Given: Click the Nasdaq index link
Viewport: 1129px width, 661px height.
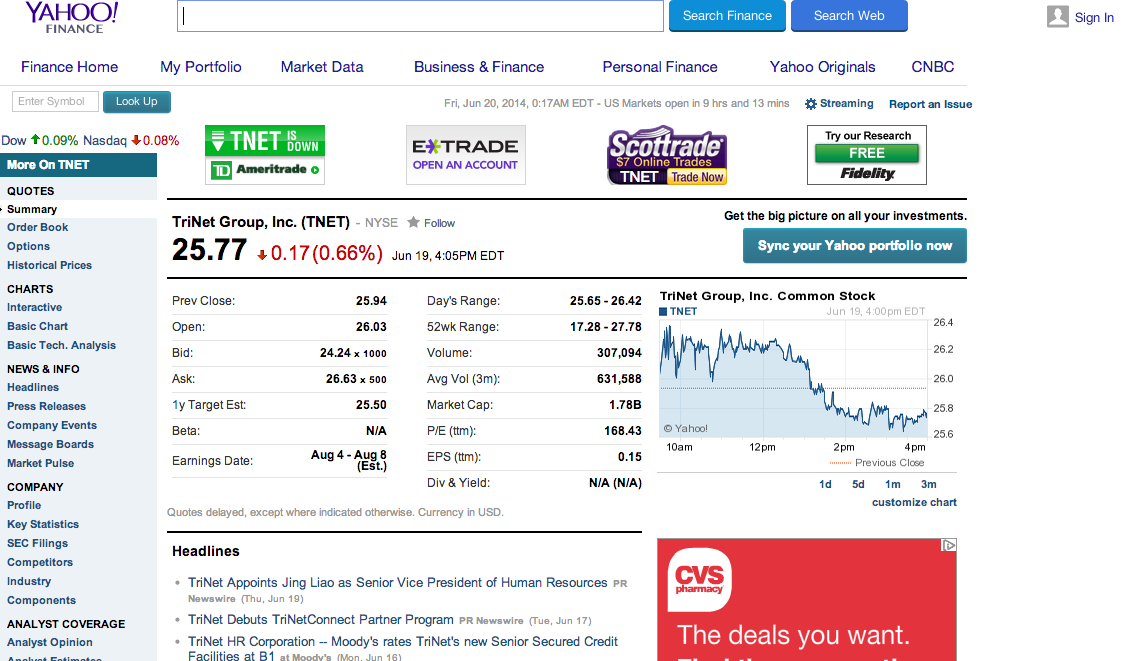Looking at the screenshot, I should [x=104, y=140].
